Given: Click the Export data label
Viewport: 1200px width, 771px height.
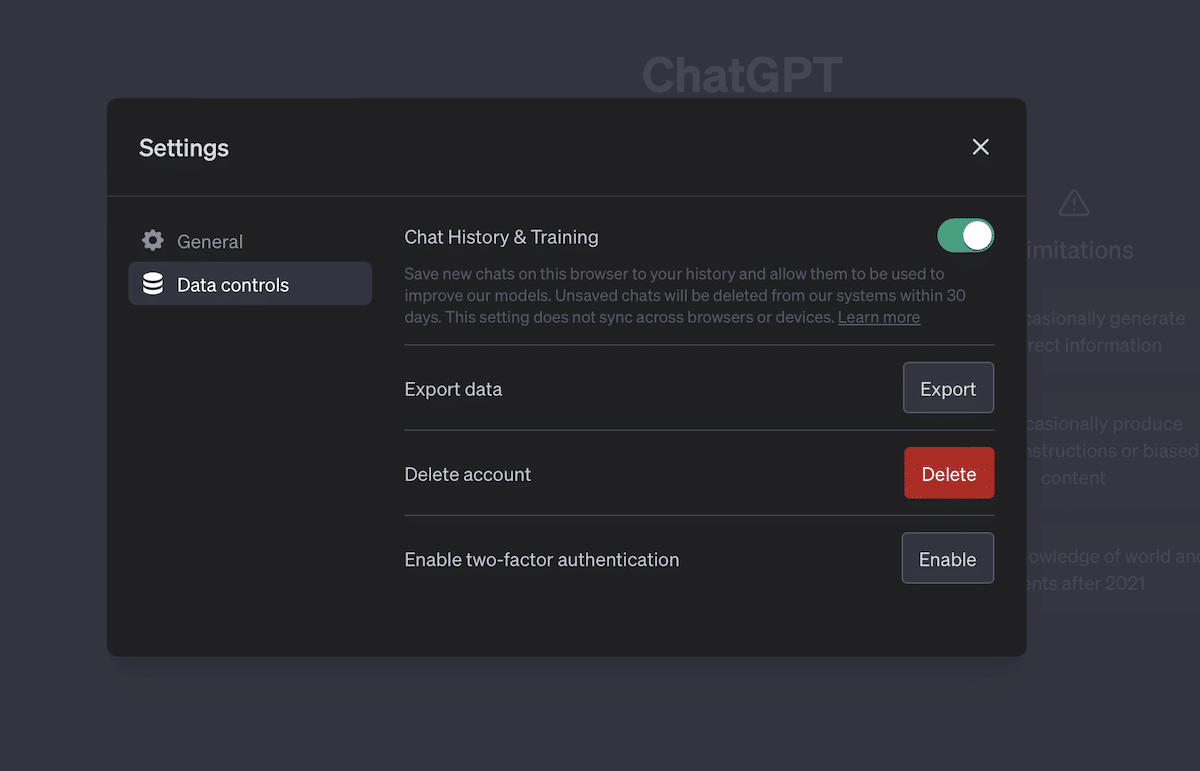Looking at the screenshot, I should pos(453,389).
